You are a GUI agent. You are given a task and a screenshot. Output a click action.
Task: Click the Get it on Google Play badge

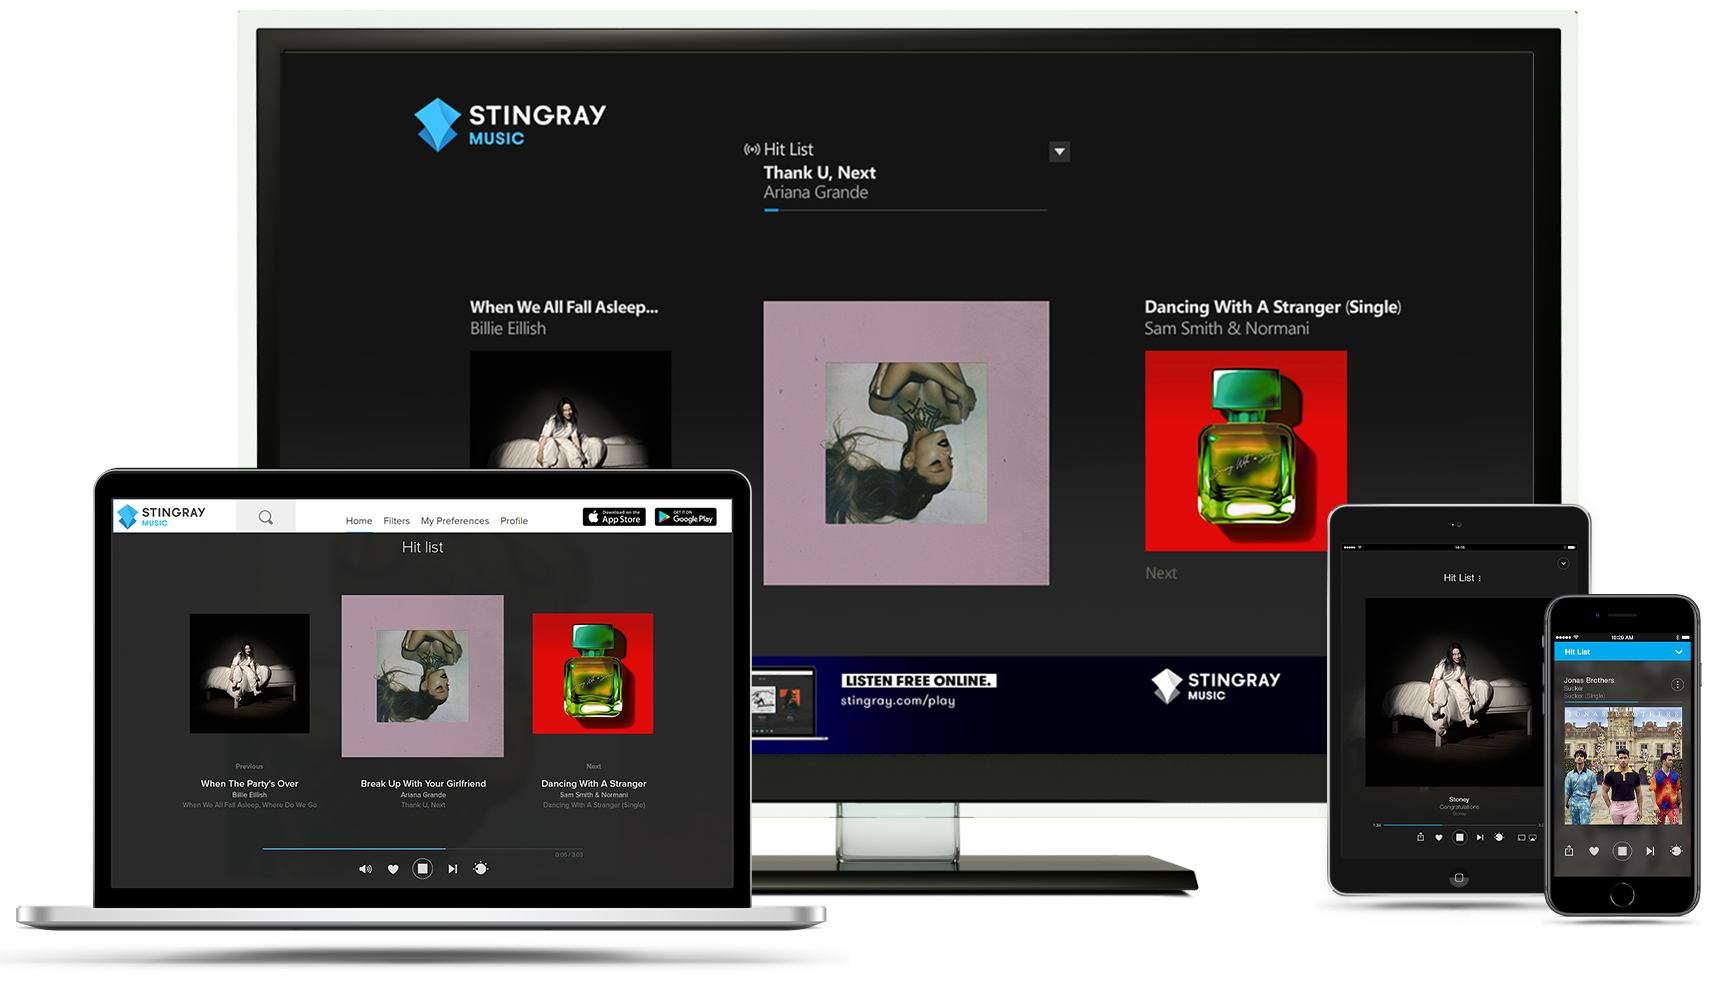pos(686,517)
